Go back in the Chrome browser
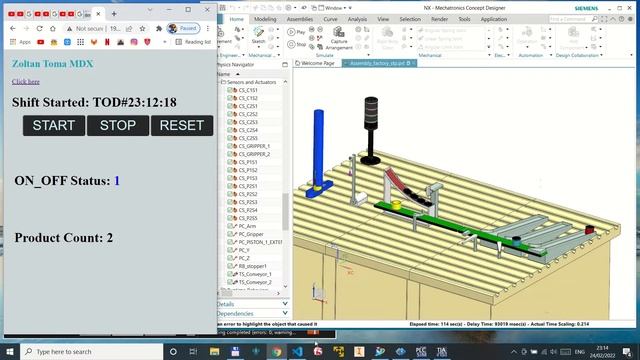Viewport: 640px width, 360px height. (x=13, y=29)
